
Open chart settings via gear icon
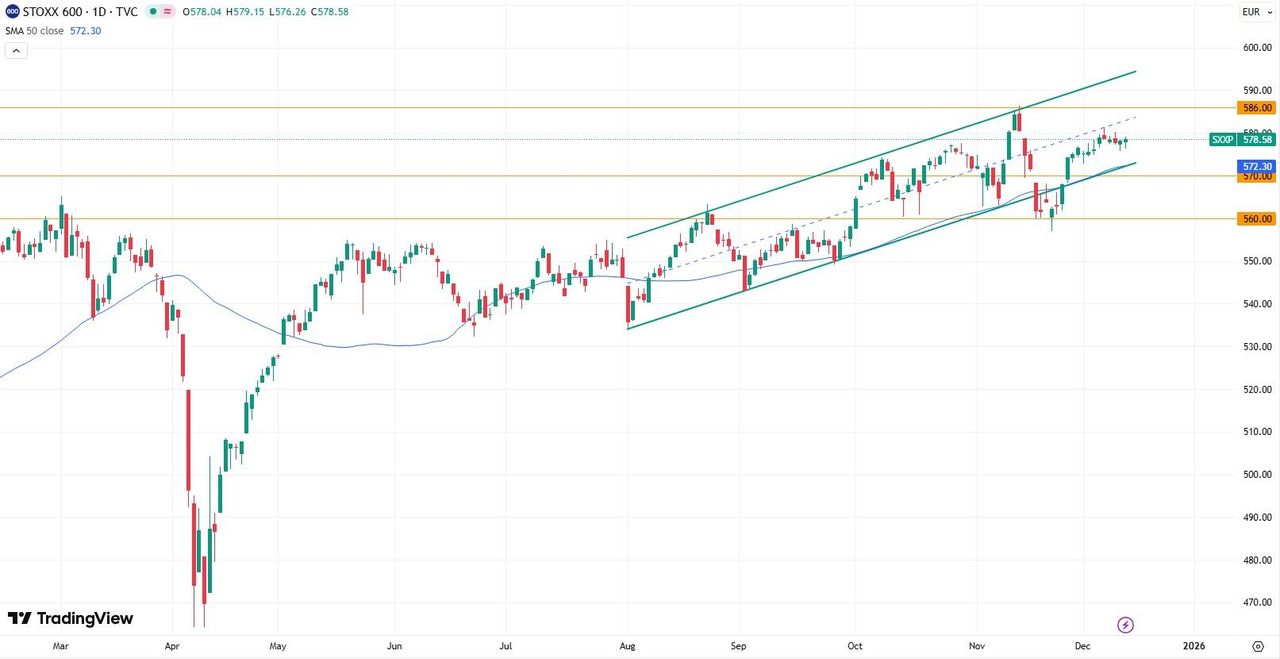(x=1257, y=646)
